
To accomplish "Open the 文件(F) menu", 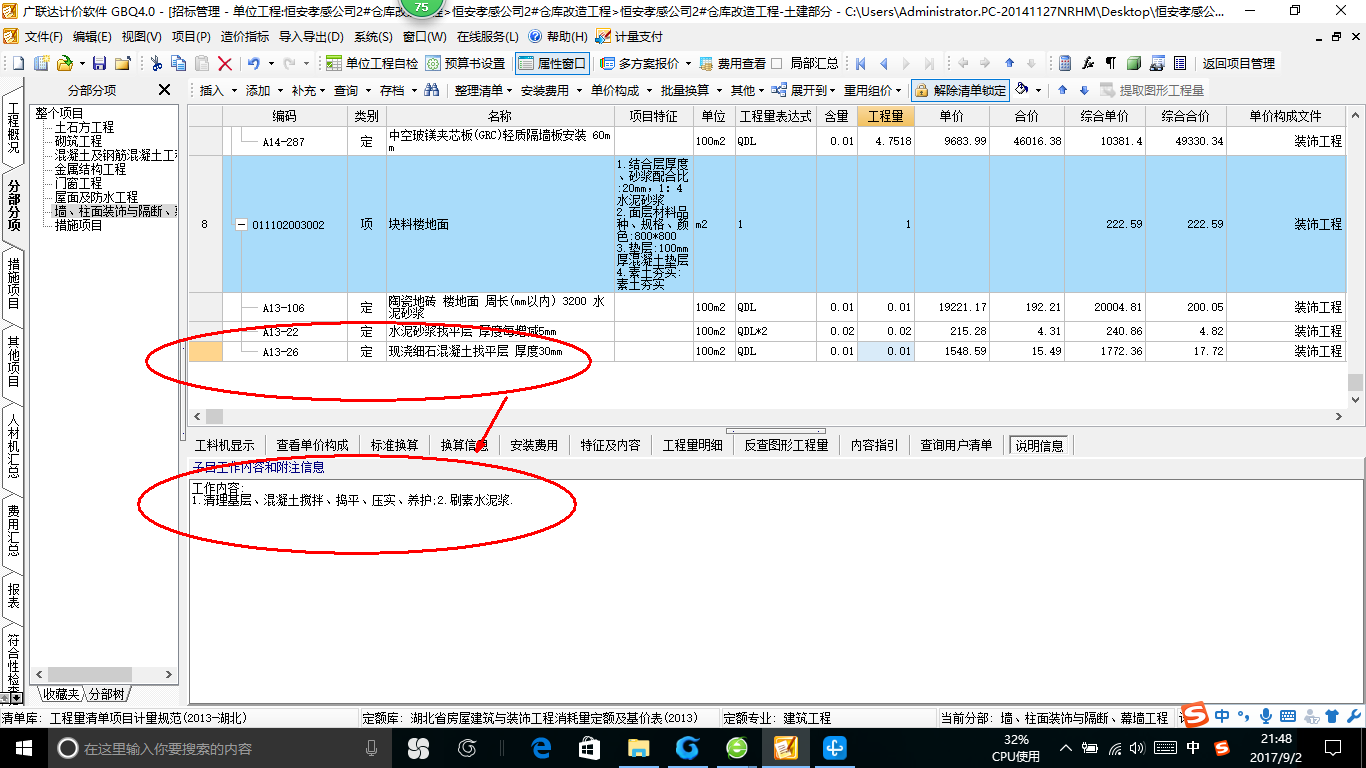I will click(43, 37).
